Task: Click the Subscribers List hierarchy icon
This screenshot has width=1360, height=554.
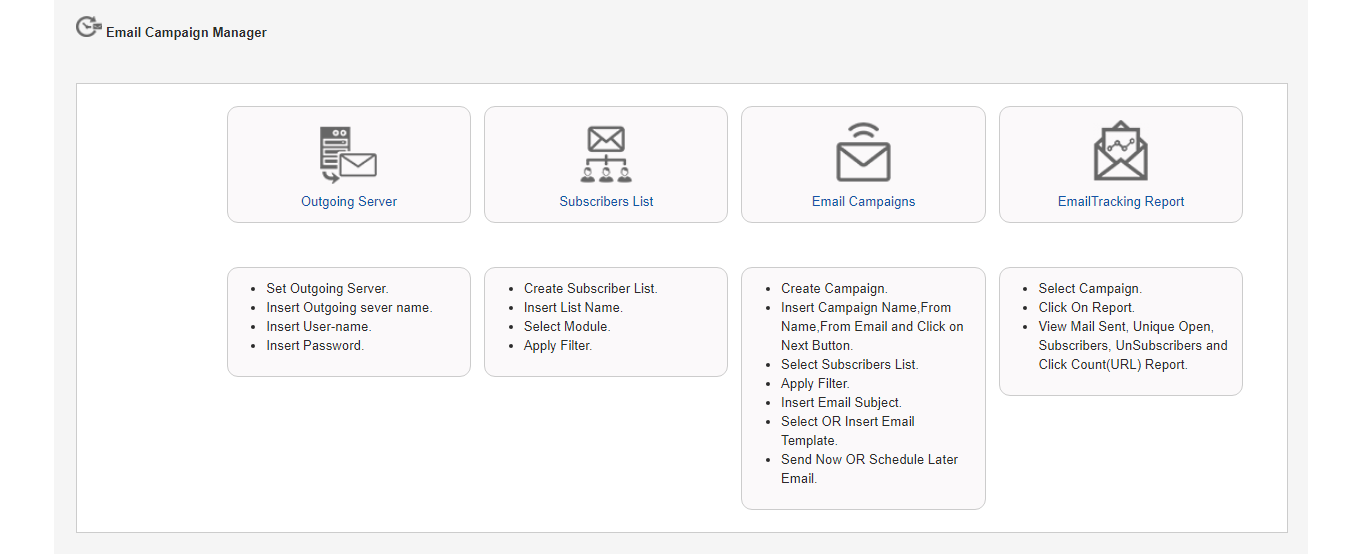Action: 606,155
